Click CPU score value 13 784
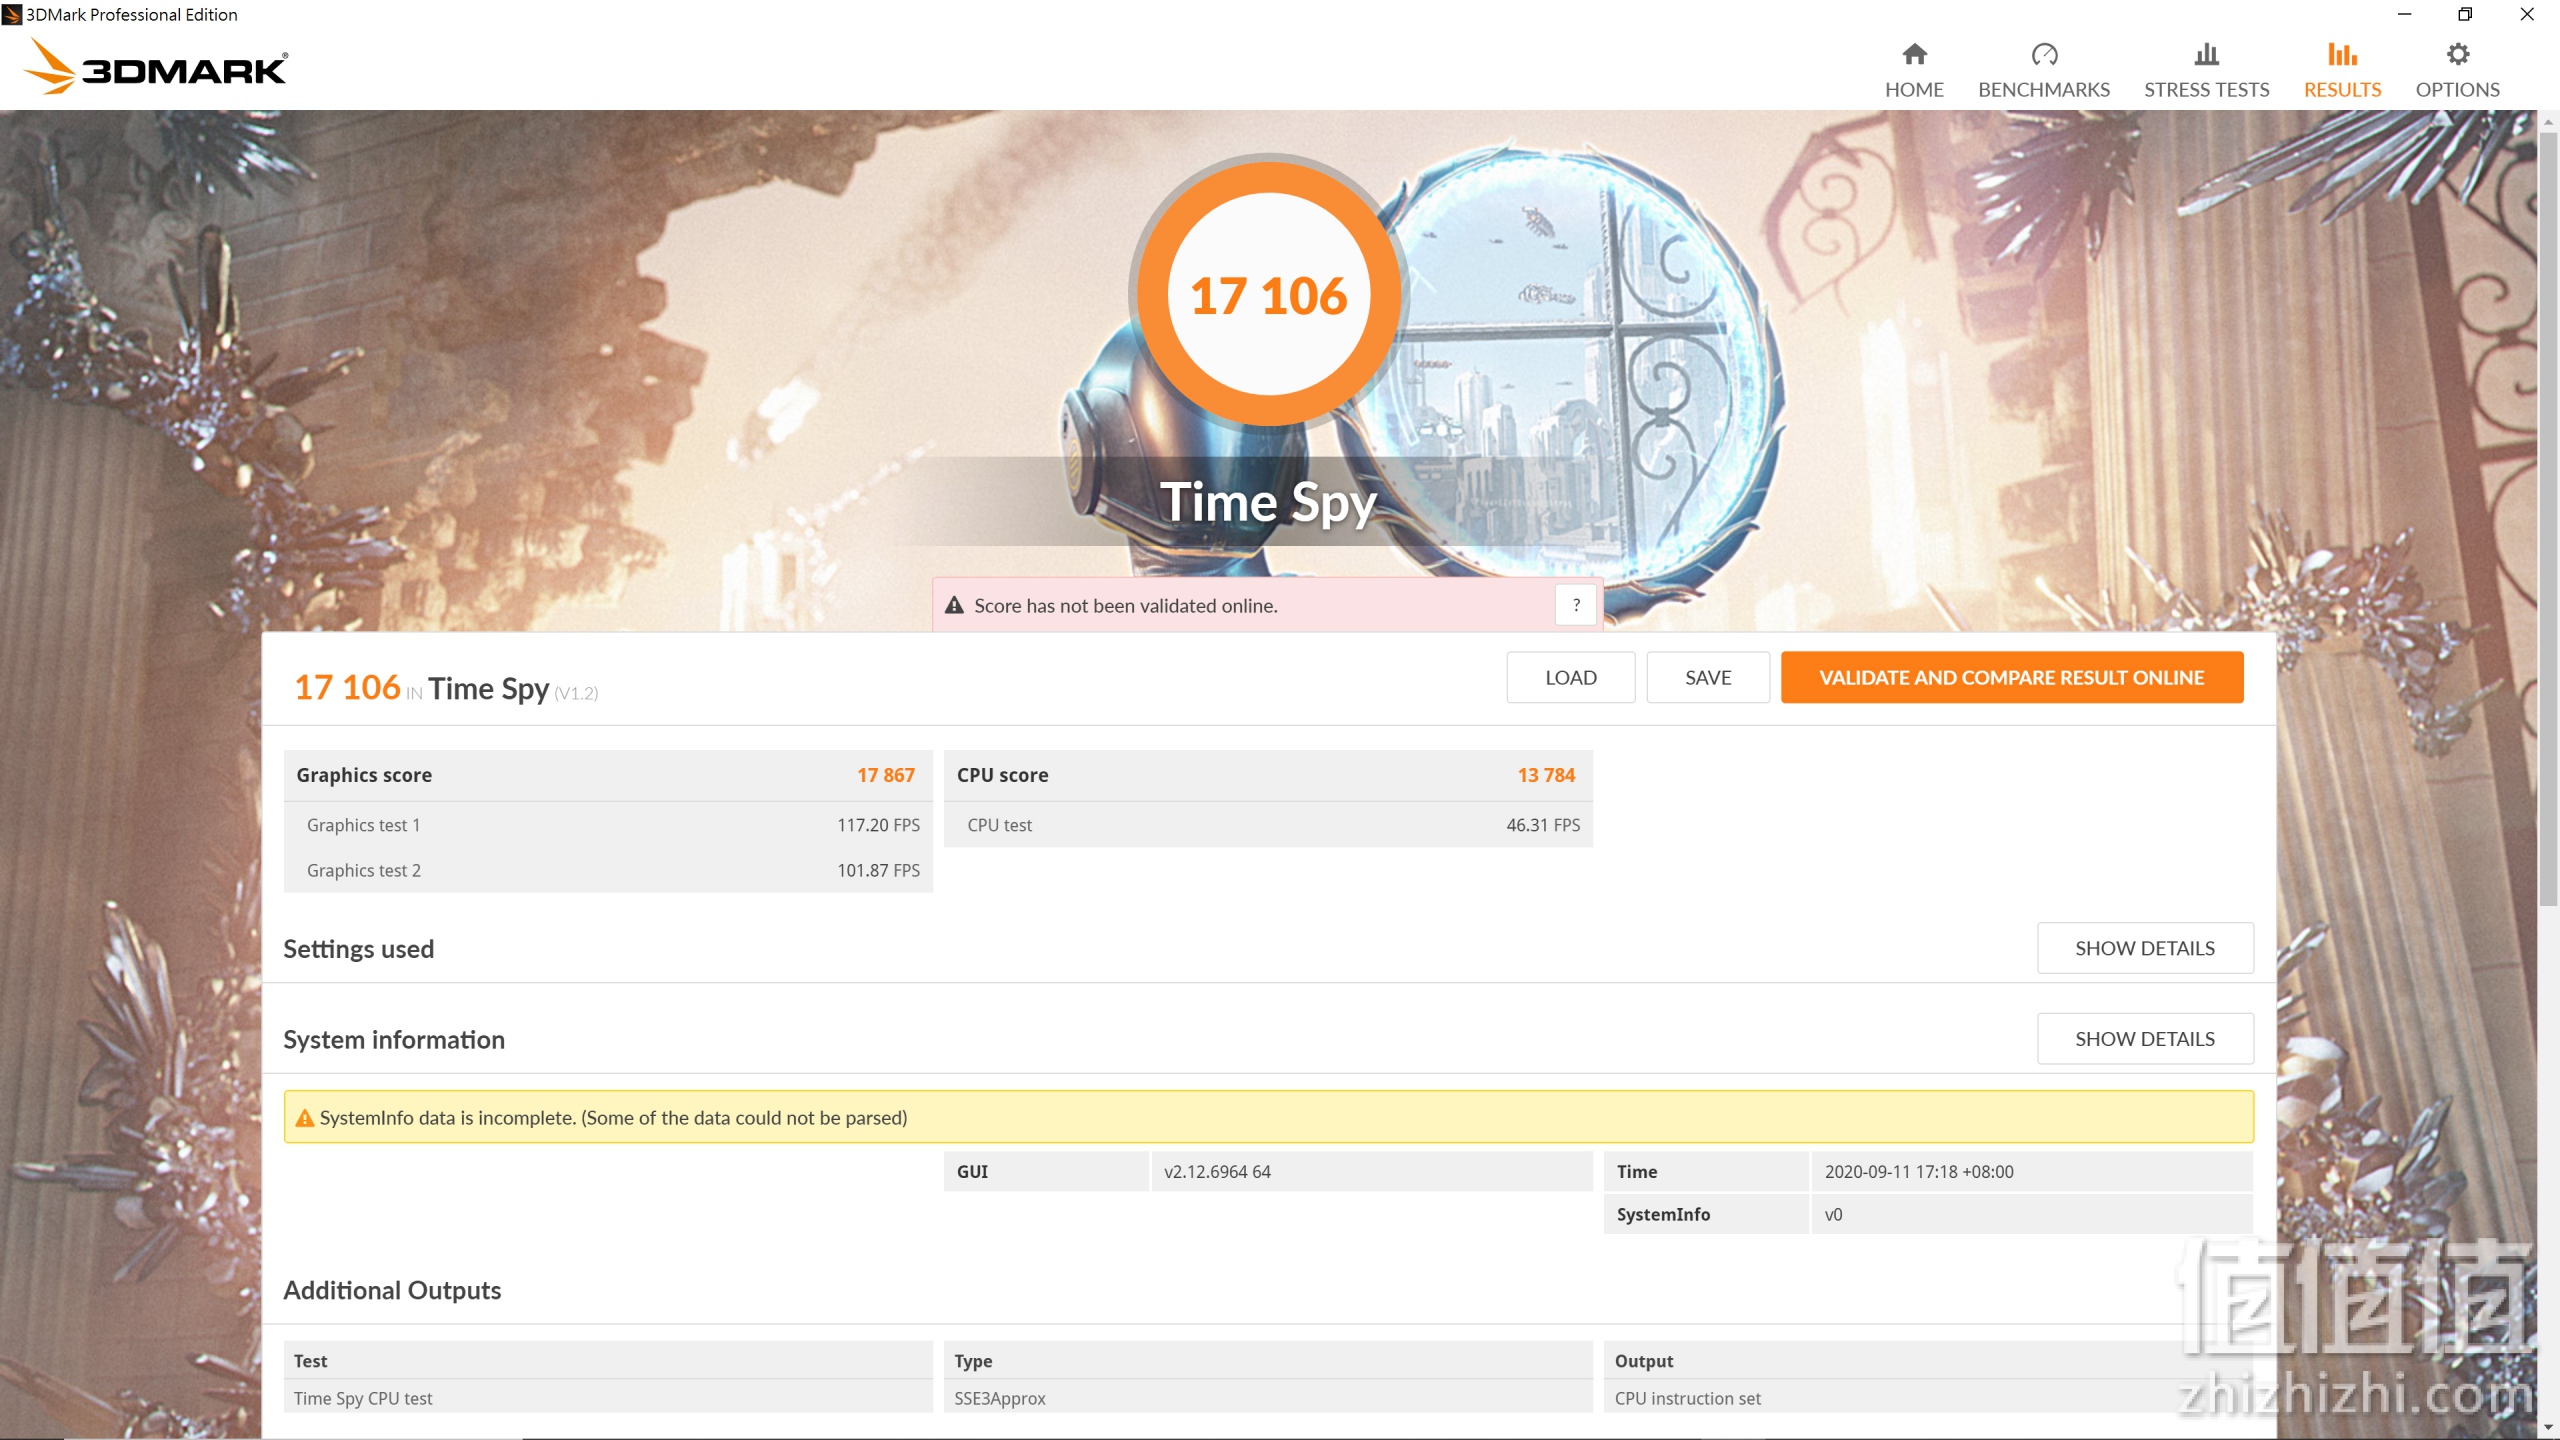Image resolution: width=2560 pixels, height=1440 pixels. coord(1546,775)
